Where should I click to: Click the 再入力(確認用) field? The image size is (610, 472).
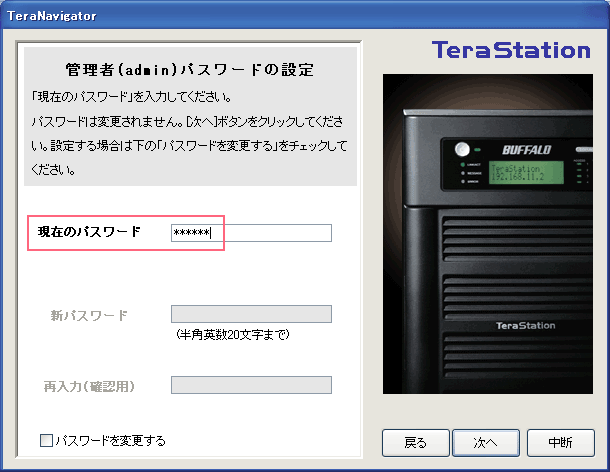[251, 385]
